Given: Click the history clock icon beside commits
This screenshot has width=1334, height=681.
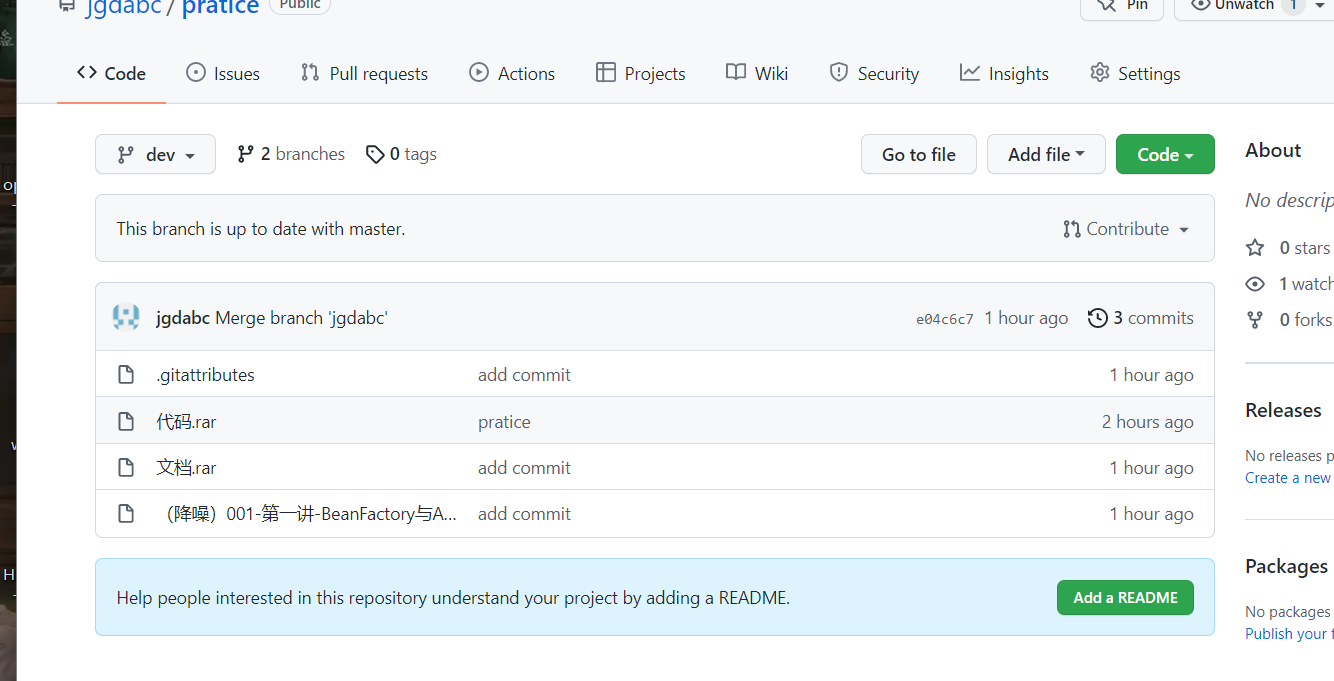Looking at the screenshot, I should [1098, 318].
